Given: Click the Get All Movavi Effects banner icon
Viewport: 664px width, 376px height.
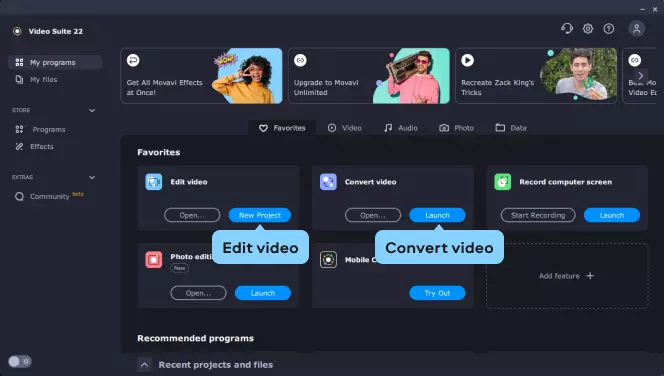Looking at the screenshot, I should click(133, 60).
